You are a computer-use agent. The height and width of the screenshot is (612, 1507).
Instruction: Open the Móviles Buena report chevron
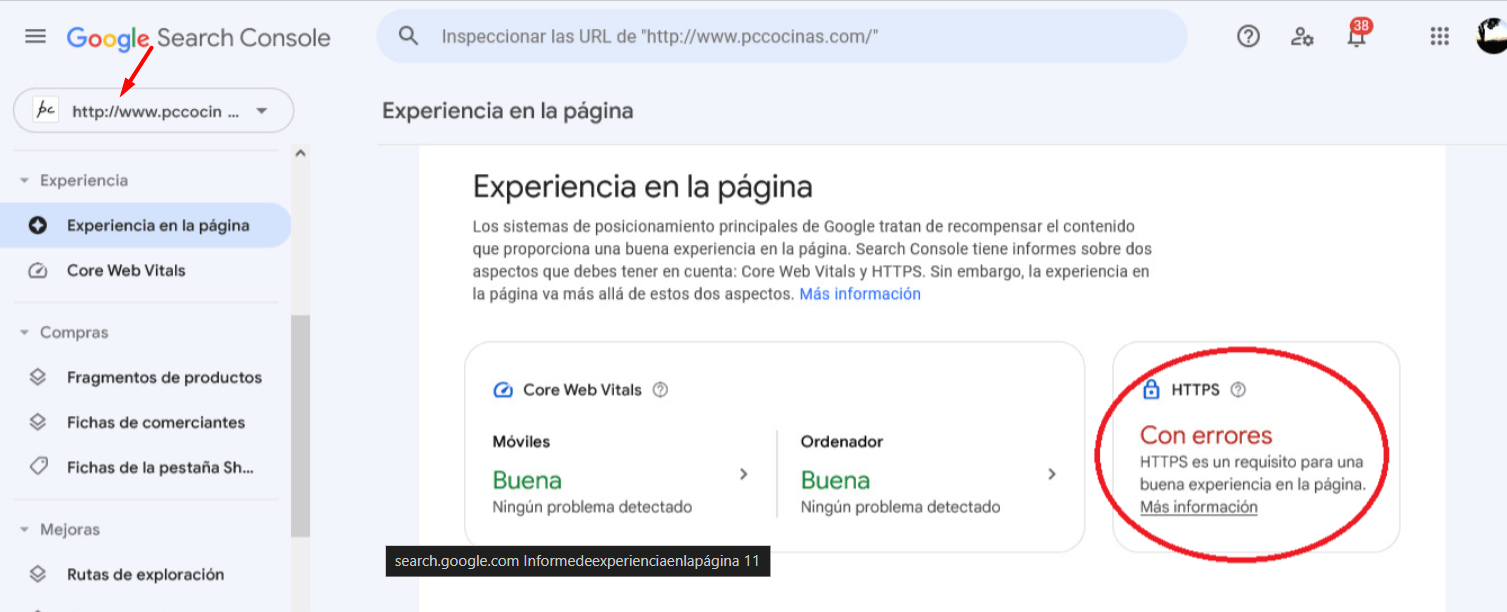[743, 474]
